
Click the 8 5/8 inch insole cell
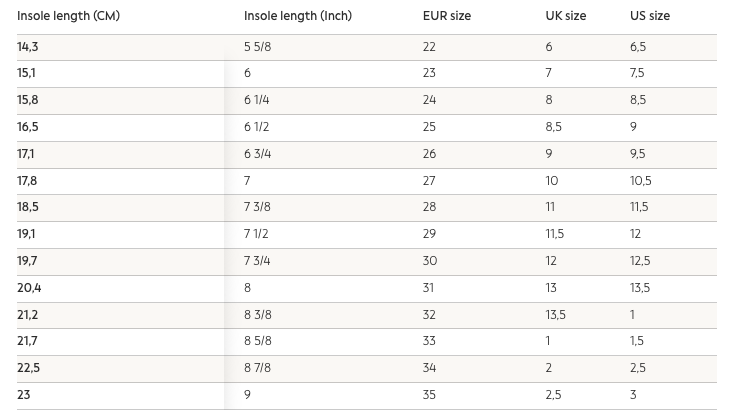click(x=257, y=341)
